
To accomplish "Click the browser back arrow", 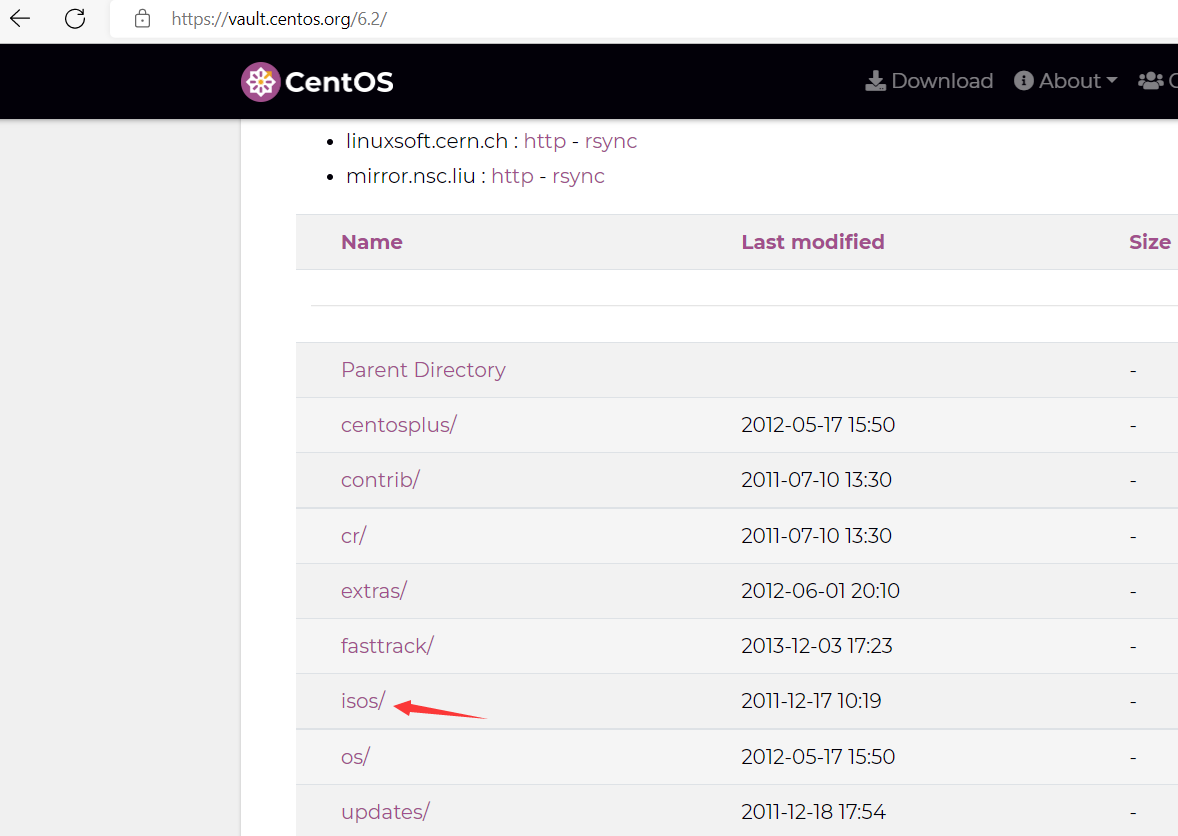I will (20, 18).
